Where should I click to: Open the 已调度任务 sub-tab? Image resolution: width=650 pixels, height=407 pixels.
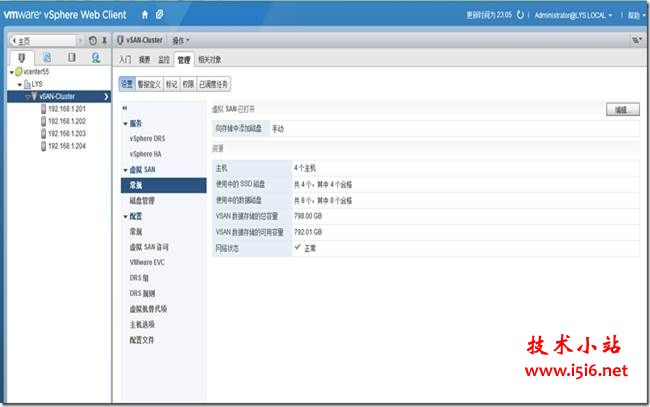point(213,84)
